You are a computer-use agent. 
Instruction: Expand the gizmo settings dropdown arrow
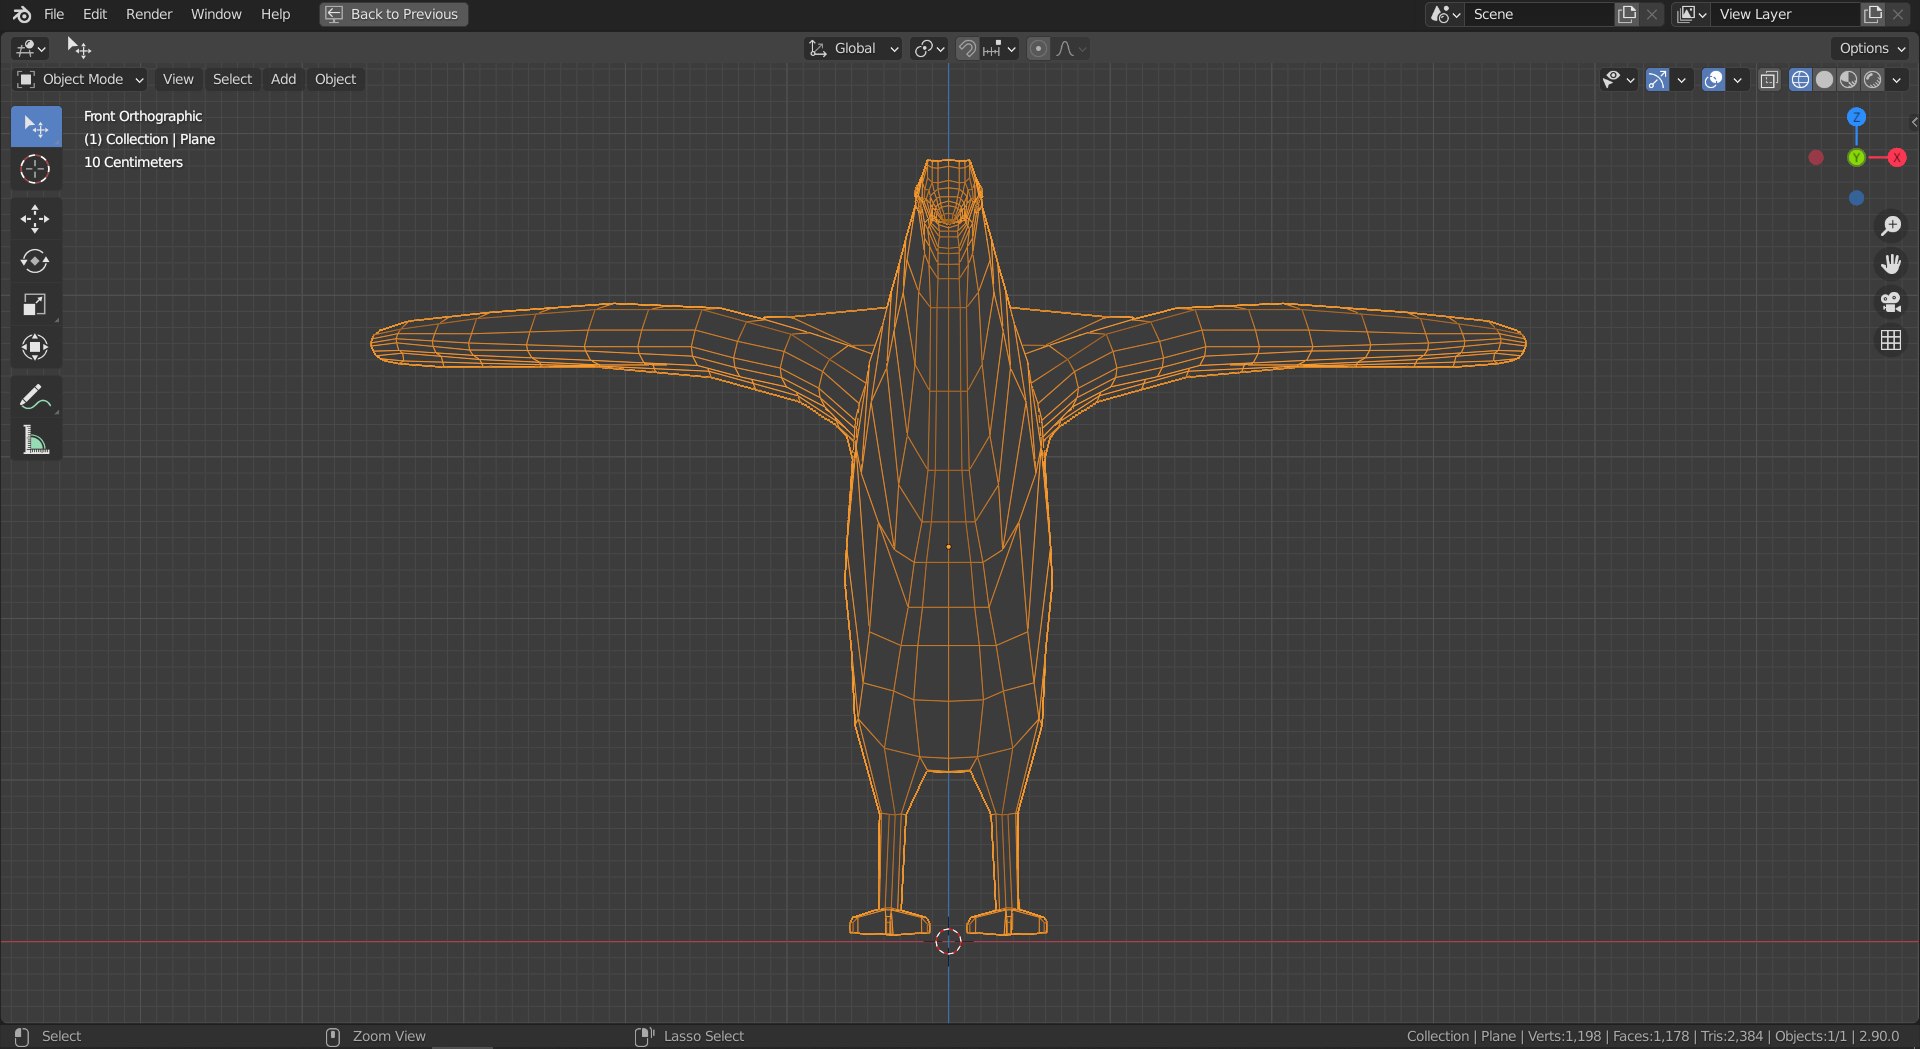click(x=1681, y=80)
